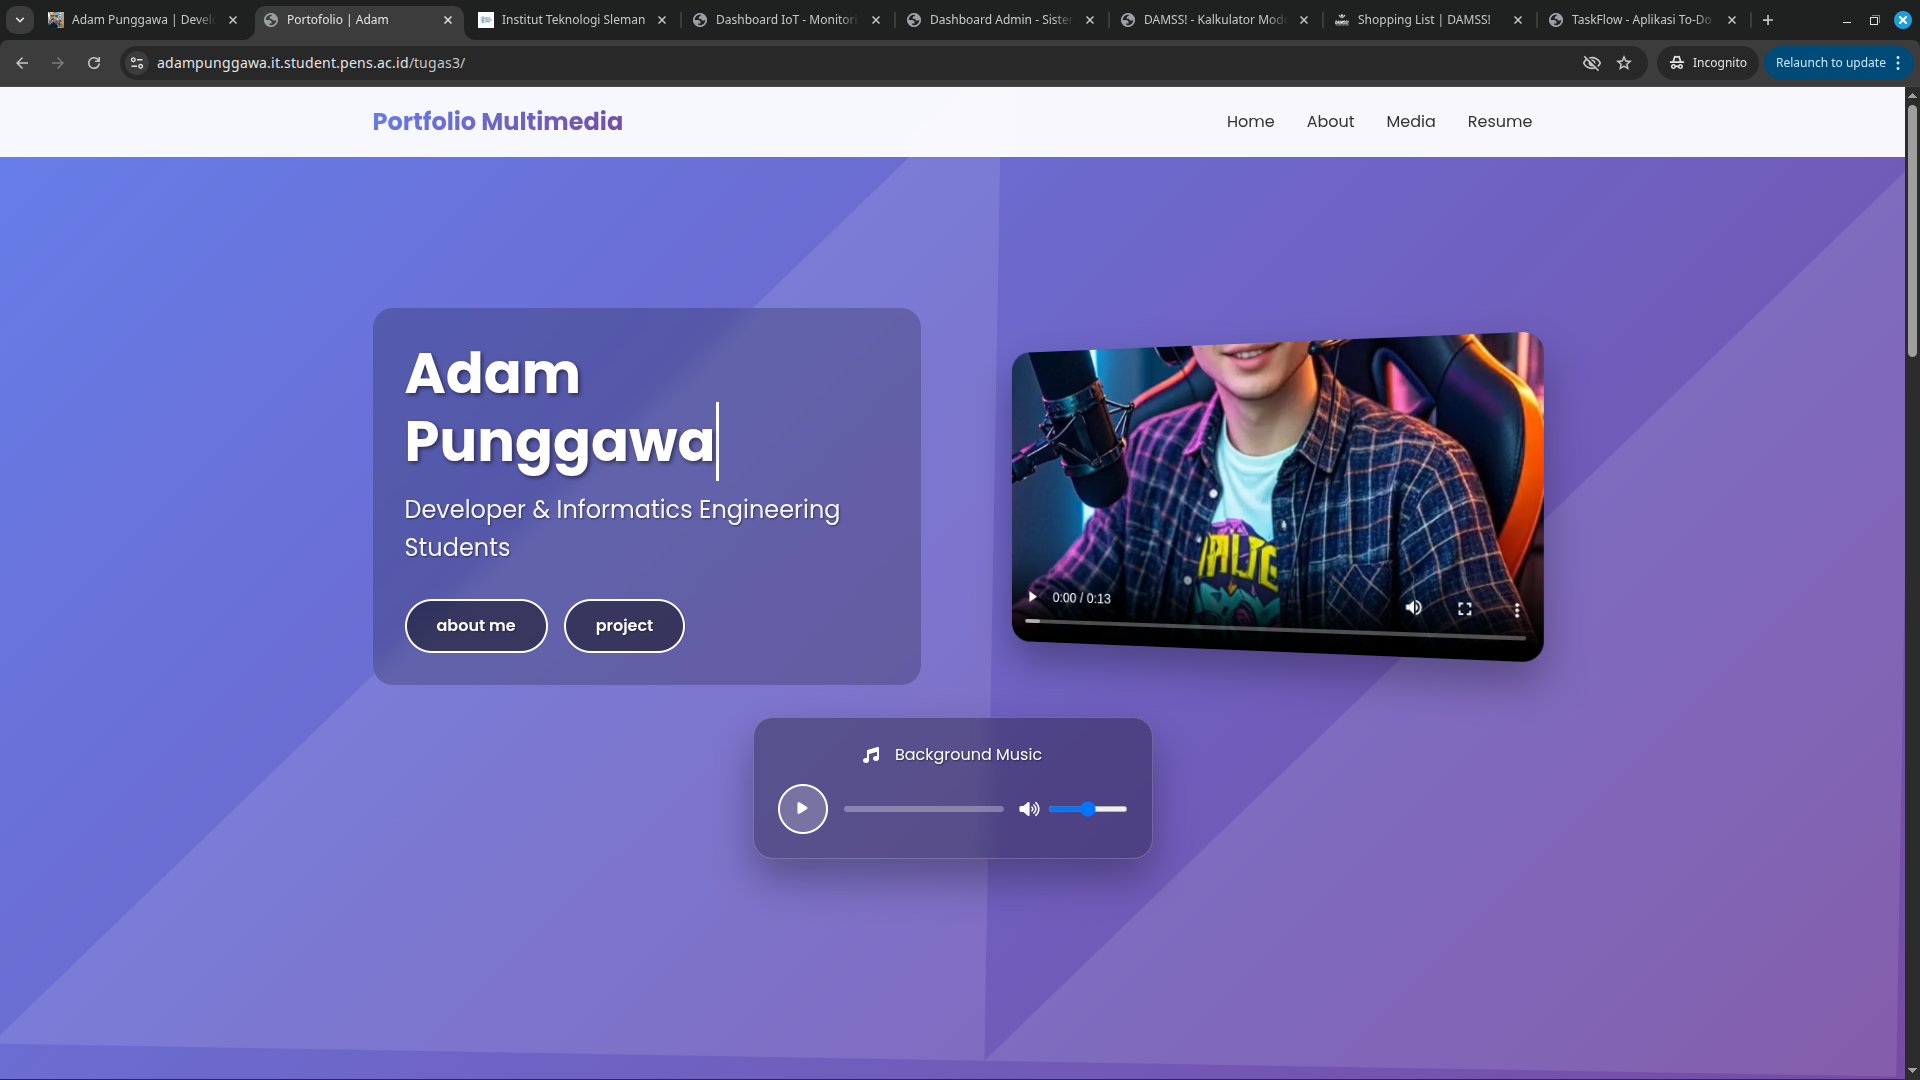This screenshot has width=1920, height=1080.
Task: Click the 'about me' button
Action: point(475,625)
